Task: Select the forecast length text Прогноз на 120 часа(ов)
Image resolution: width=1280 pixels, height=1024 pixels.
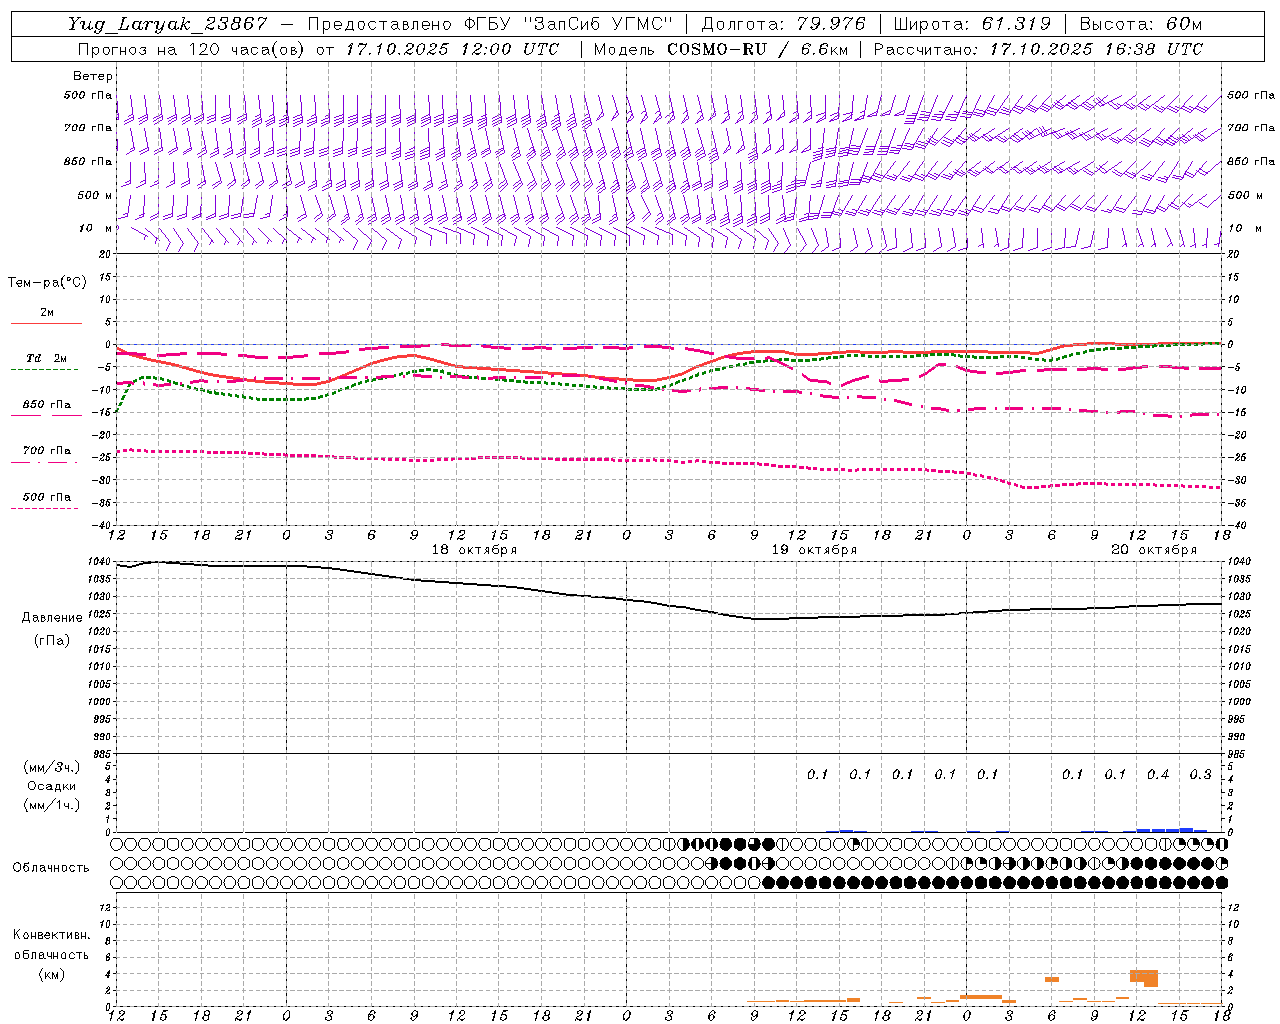Action: point(192,49)
